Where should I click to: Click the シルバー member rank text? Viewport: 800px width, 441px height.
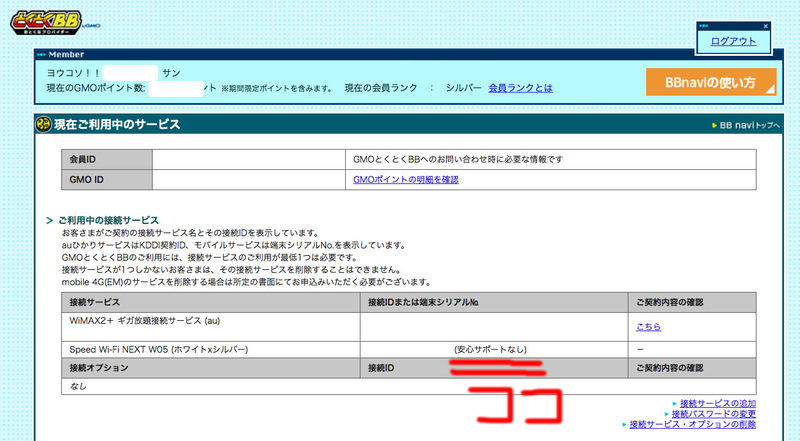pyautogui.click(x=463, y=88)
